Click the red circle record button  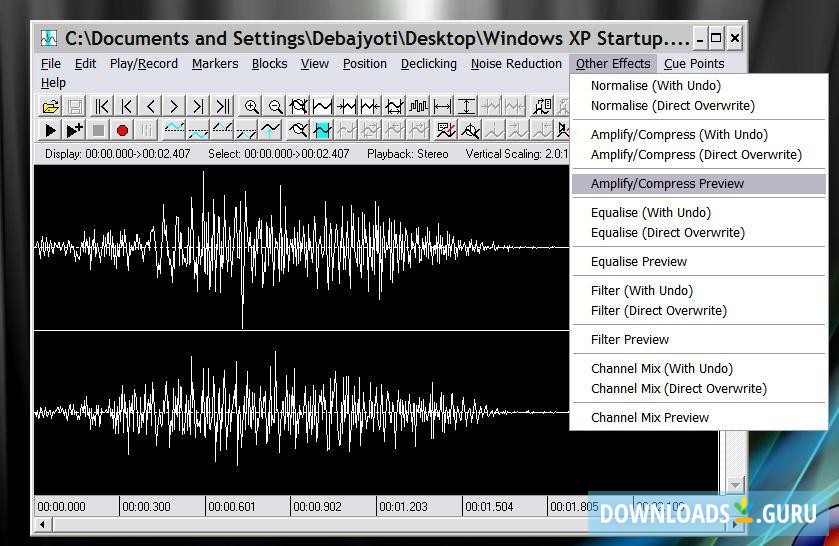coord(123,130)
